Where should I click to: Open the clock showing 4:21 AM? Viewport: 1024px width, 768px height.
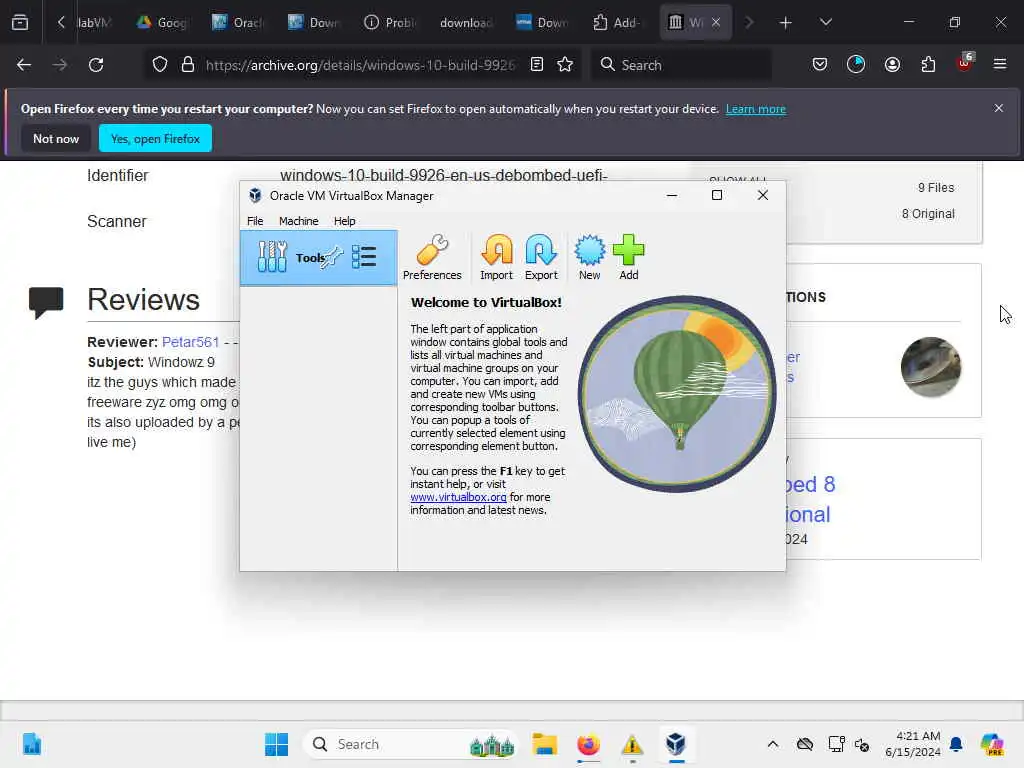(x=913, y=744)
